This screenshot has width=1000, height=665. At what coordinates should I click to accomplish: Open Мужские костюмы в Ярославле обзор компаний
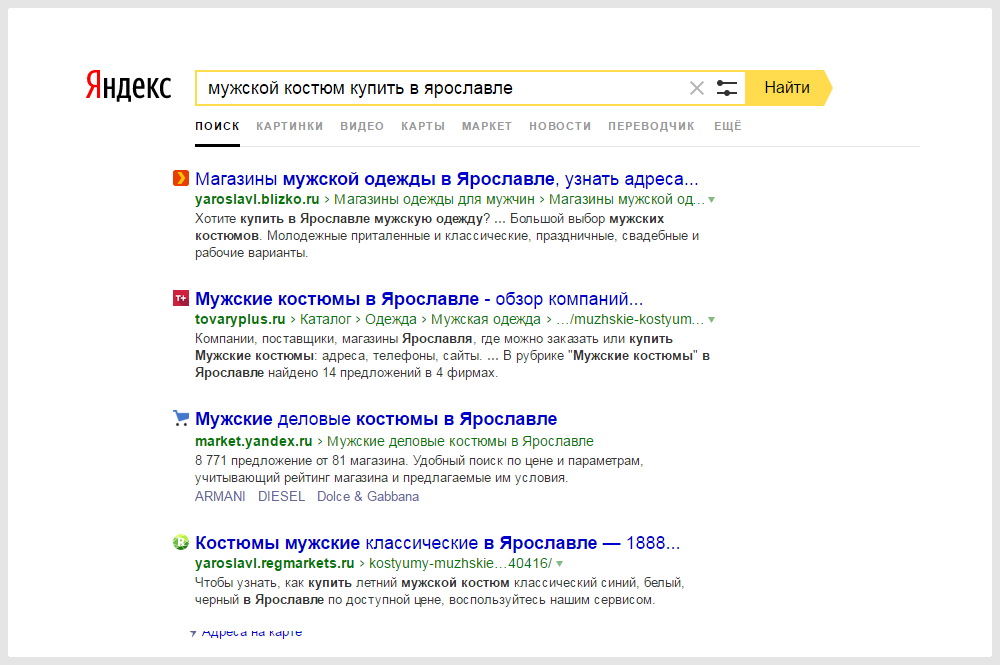[419, 298]
